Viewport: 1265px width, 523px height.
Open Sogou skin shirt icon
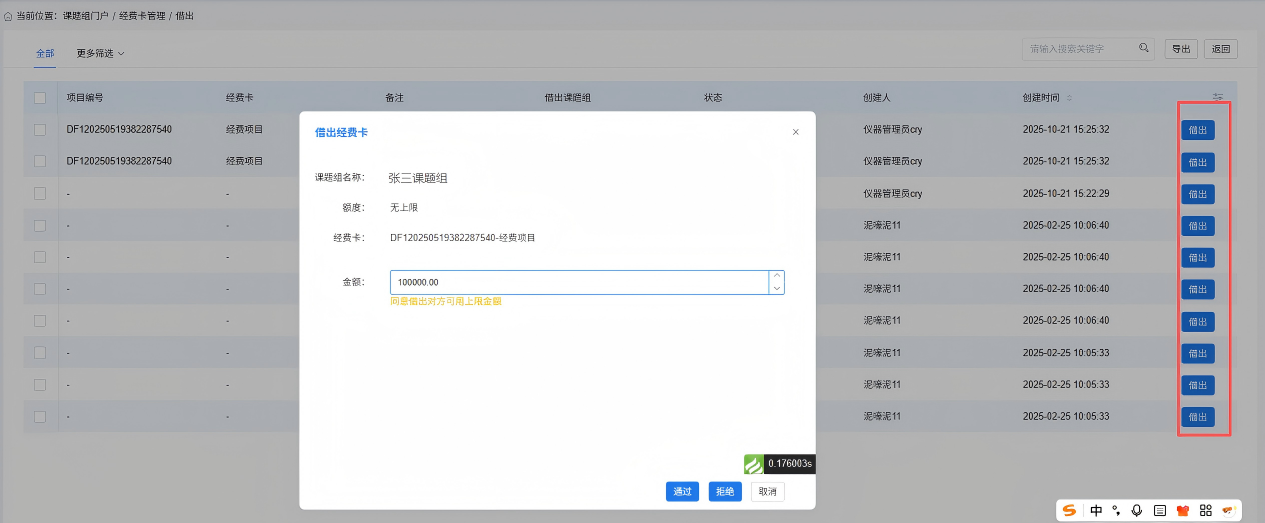tap(1183, 510)
